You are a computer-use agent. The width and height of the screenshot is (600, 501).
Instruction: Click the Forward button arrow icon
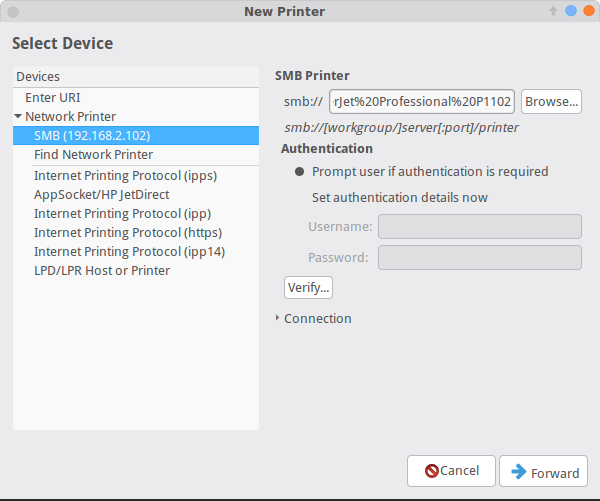(x=520, y=472)
